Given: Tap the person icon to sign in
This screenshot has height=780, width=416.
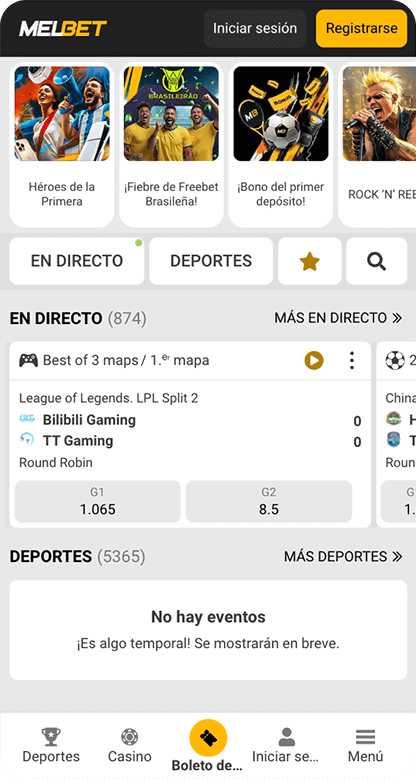Looking at the screenshot, I should point(286,737).
